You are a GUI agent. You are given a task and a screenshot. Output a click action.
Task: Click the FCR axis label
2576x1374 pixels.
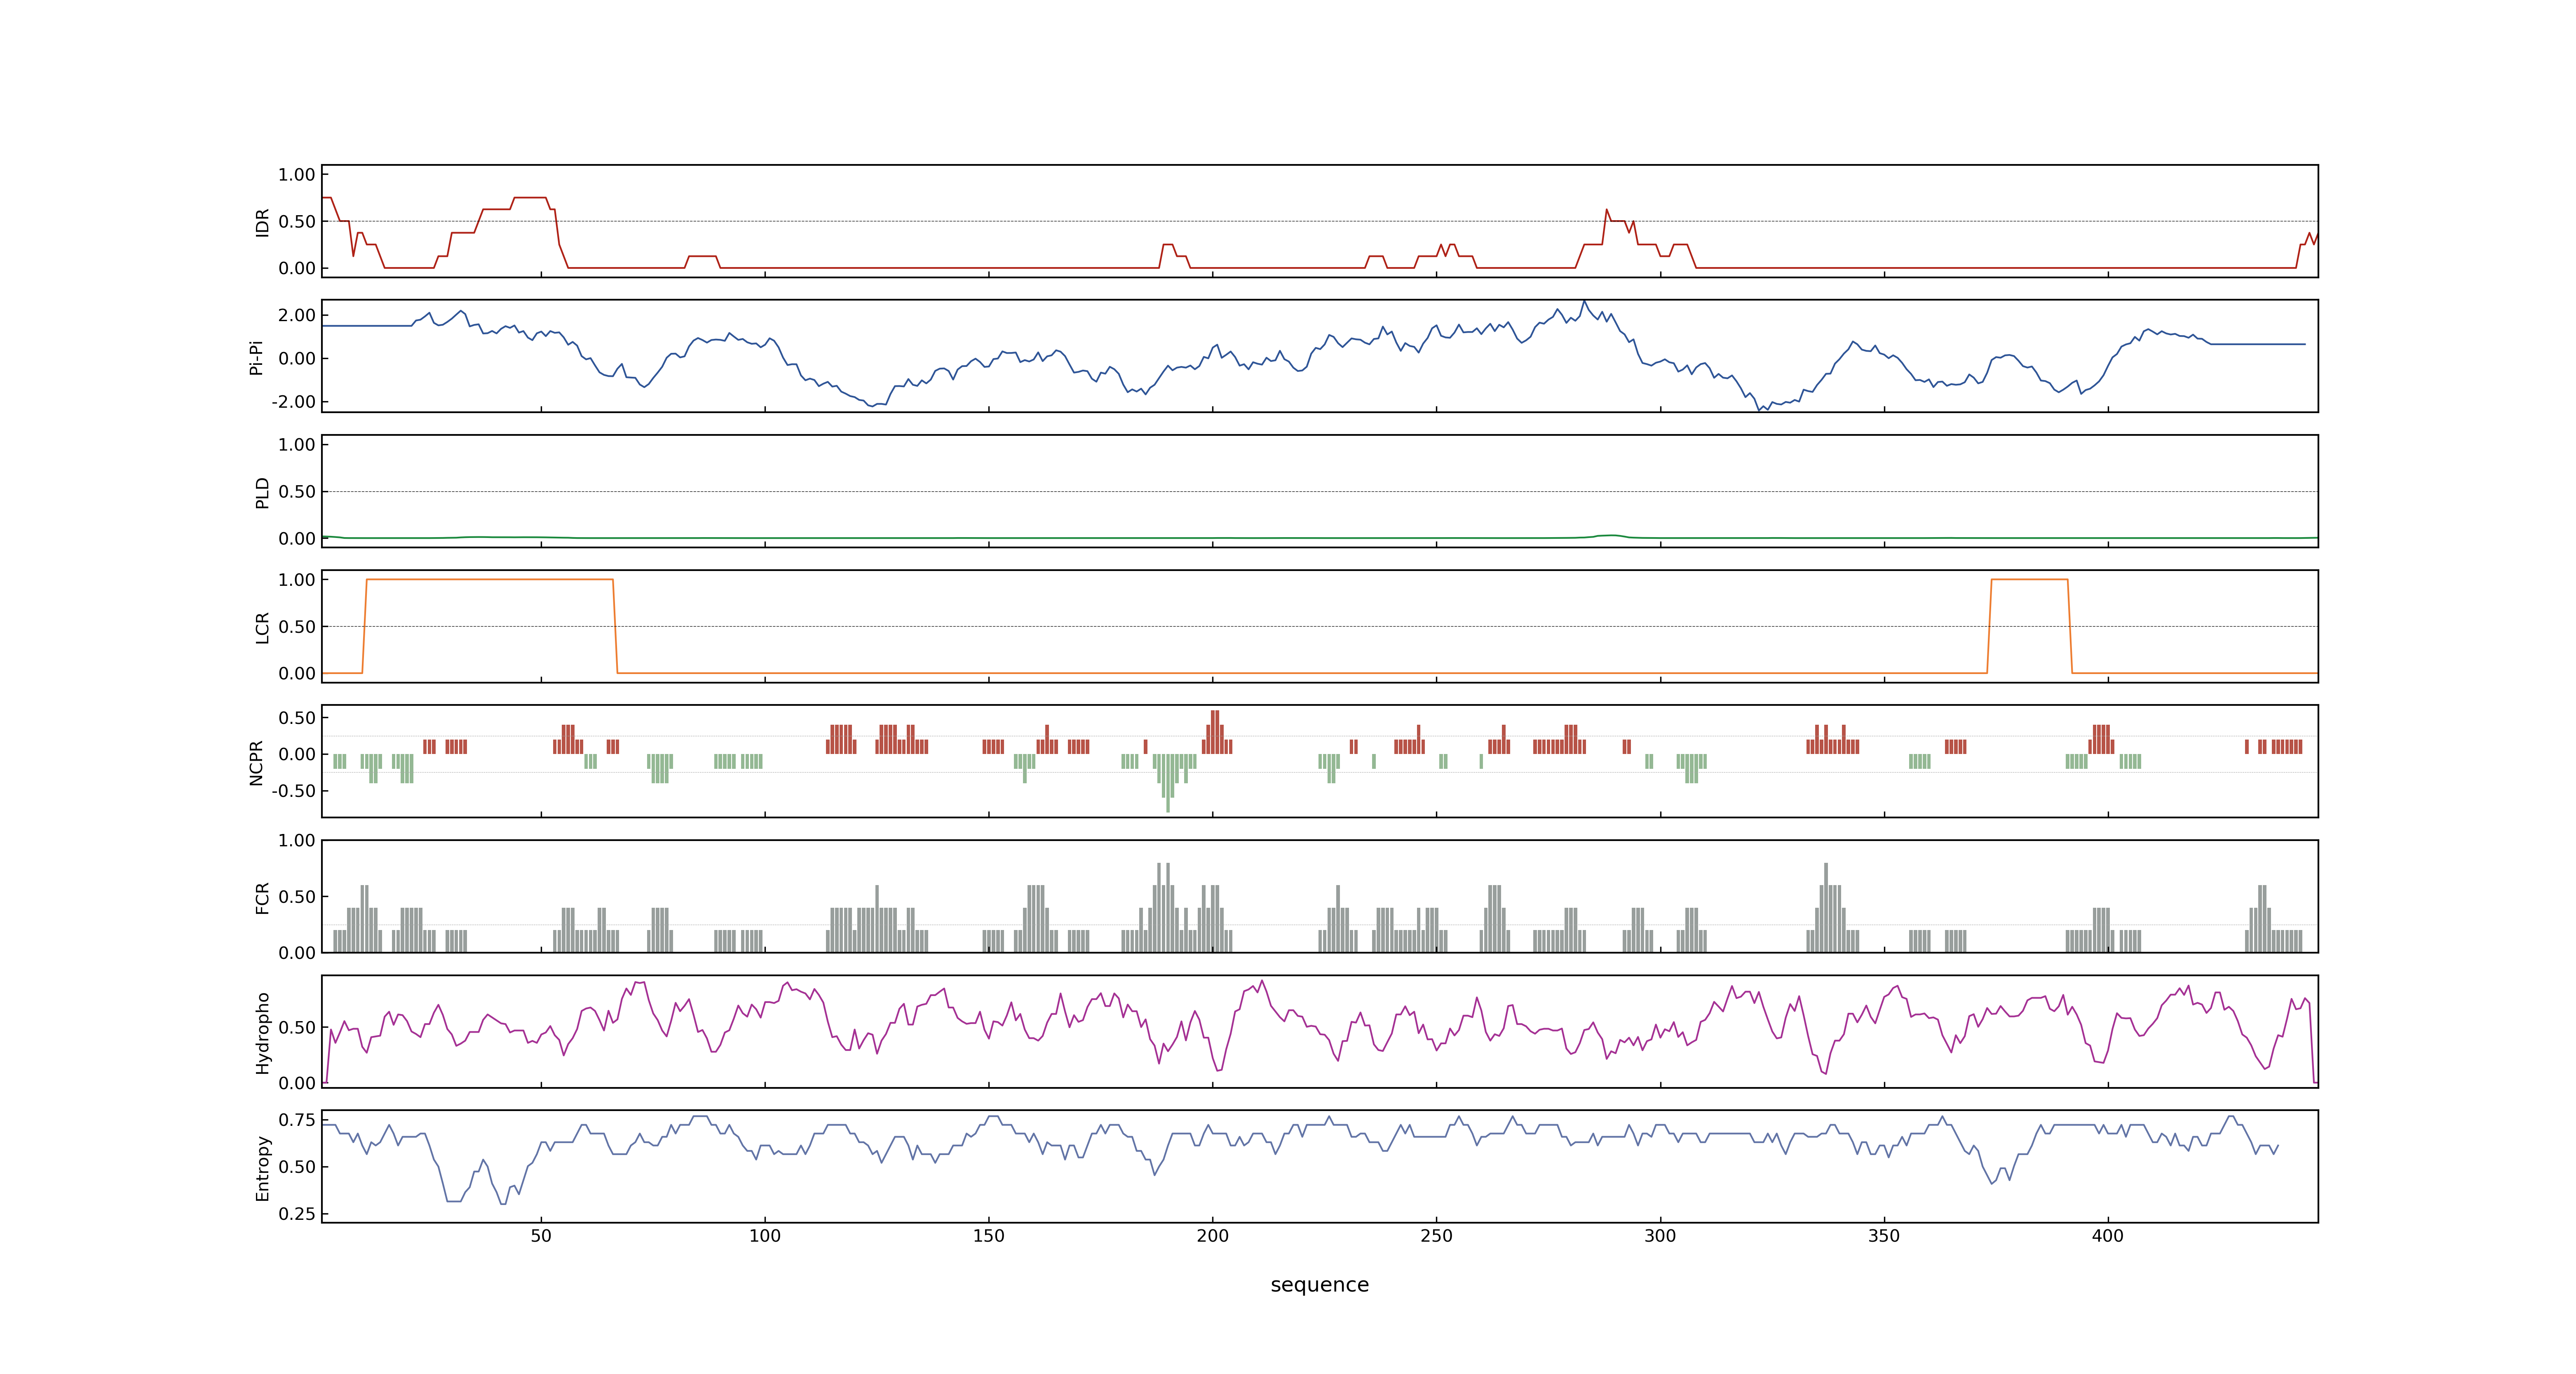(x=262, y=897)
